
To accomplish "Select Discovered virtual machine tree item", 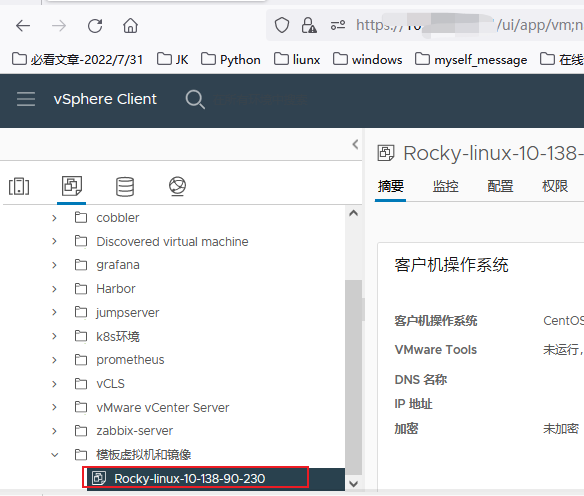I will 172,242.
